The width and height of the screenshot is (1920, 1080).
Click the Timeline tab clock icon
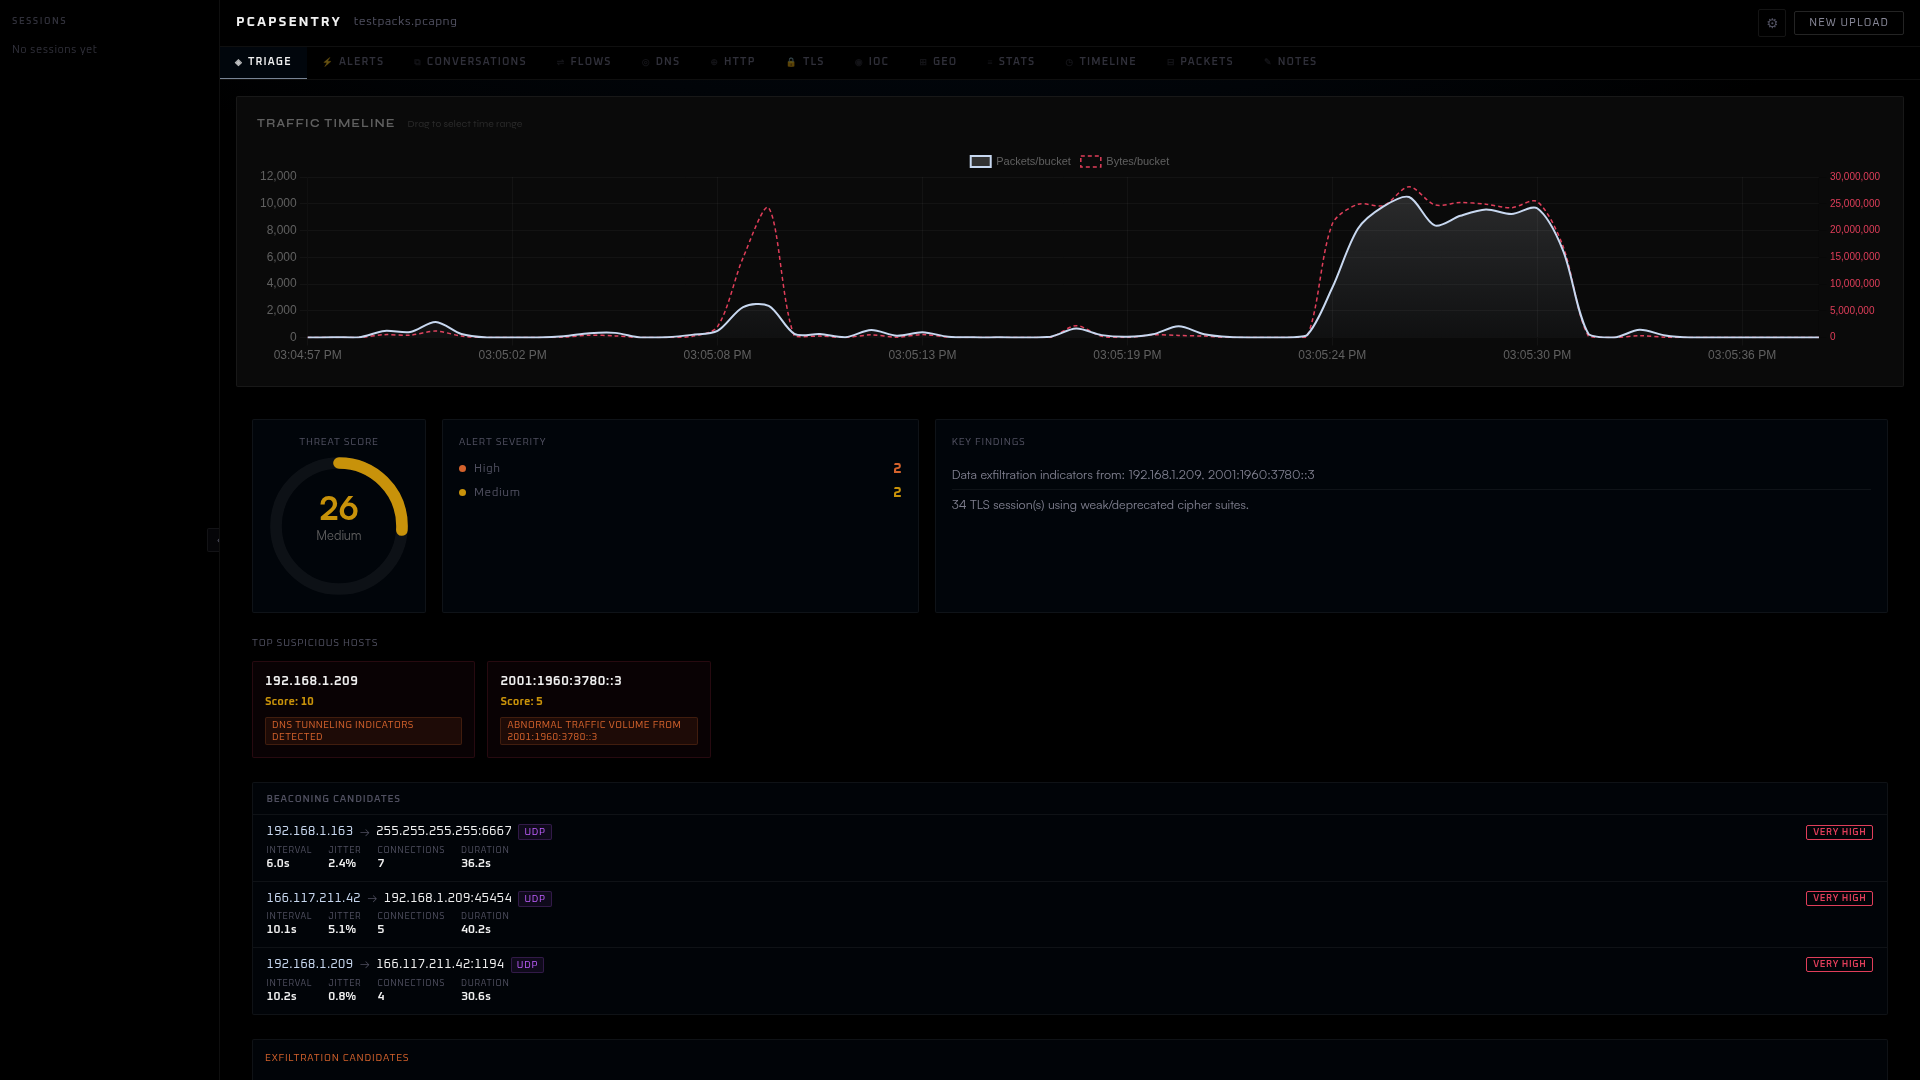click(x=1070, y=62)
